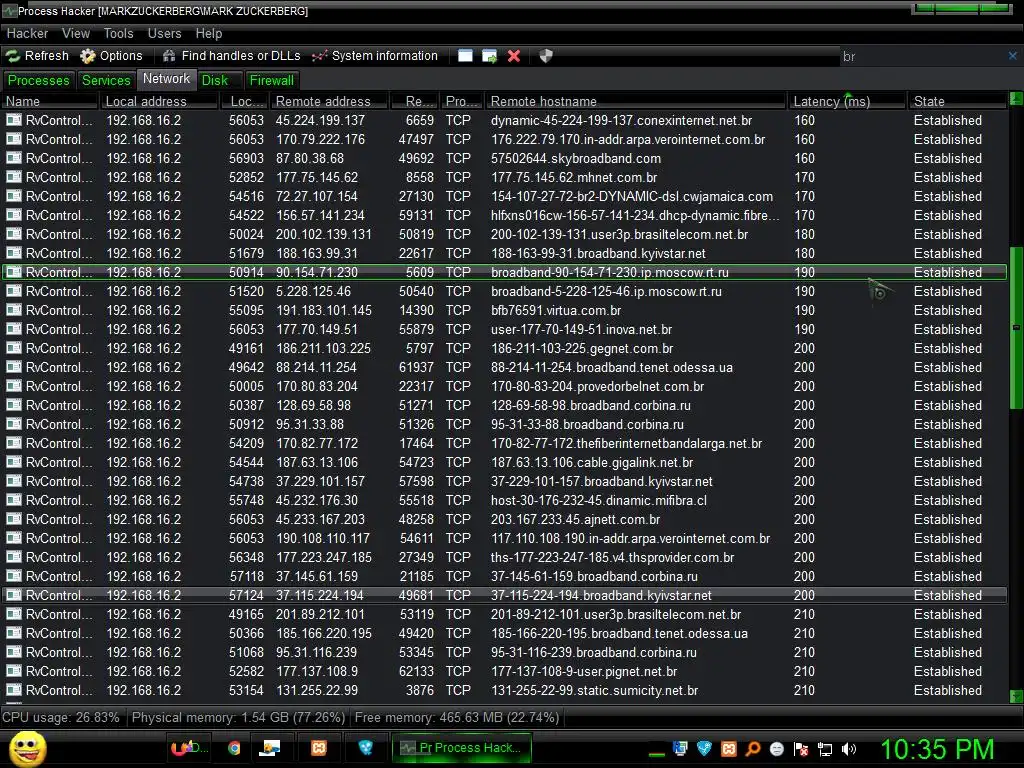Sort by the Latency (ms) column header
This screenshot has height=768, width=1024.
846,101
